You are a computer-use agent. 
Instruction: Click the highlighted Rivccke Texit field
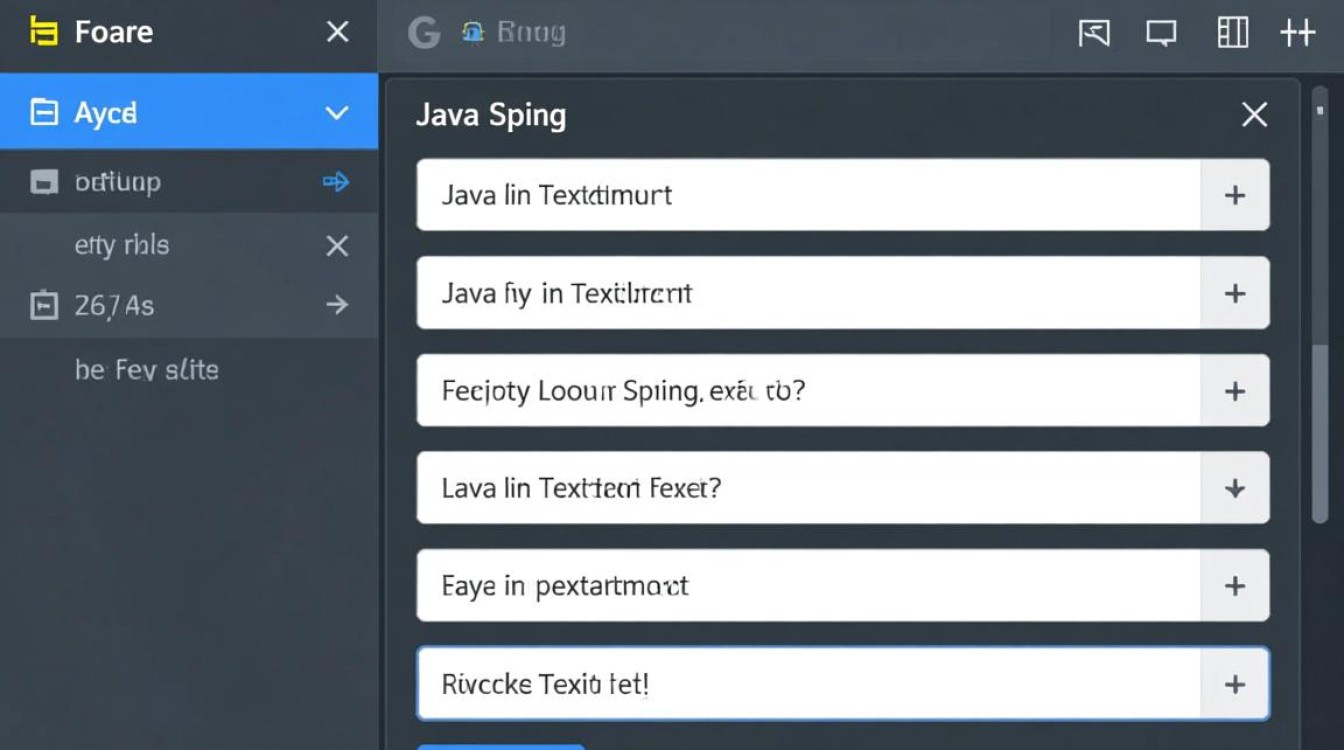click(807, 684)
